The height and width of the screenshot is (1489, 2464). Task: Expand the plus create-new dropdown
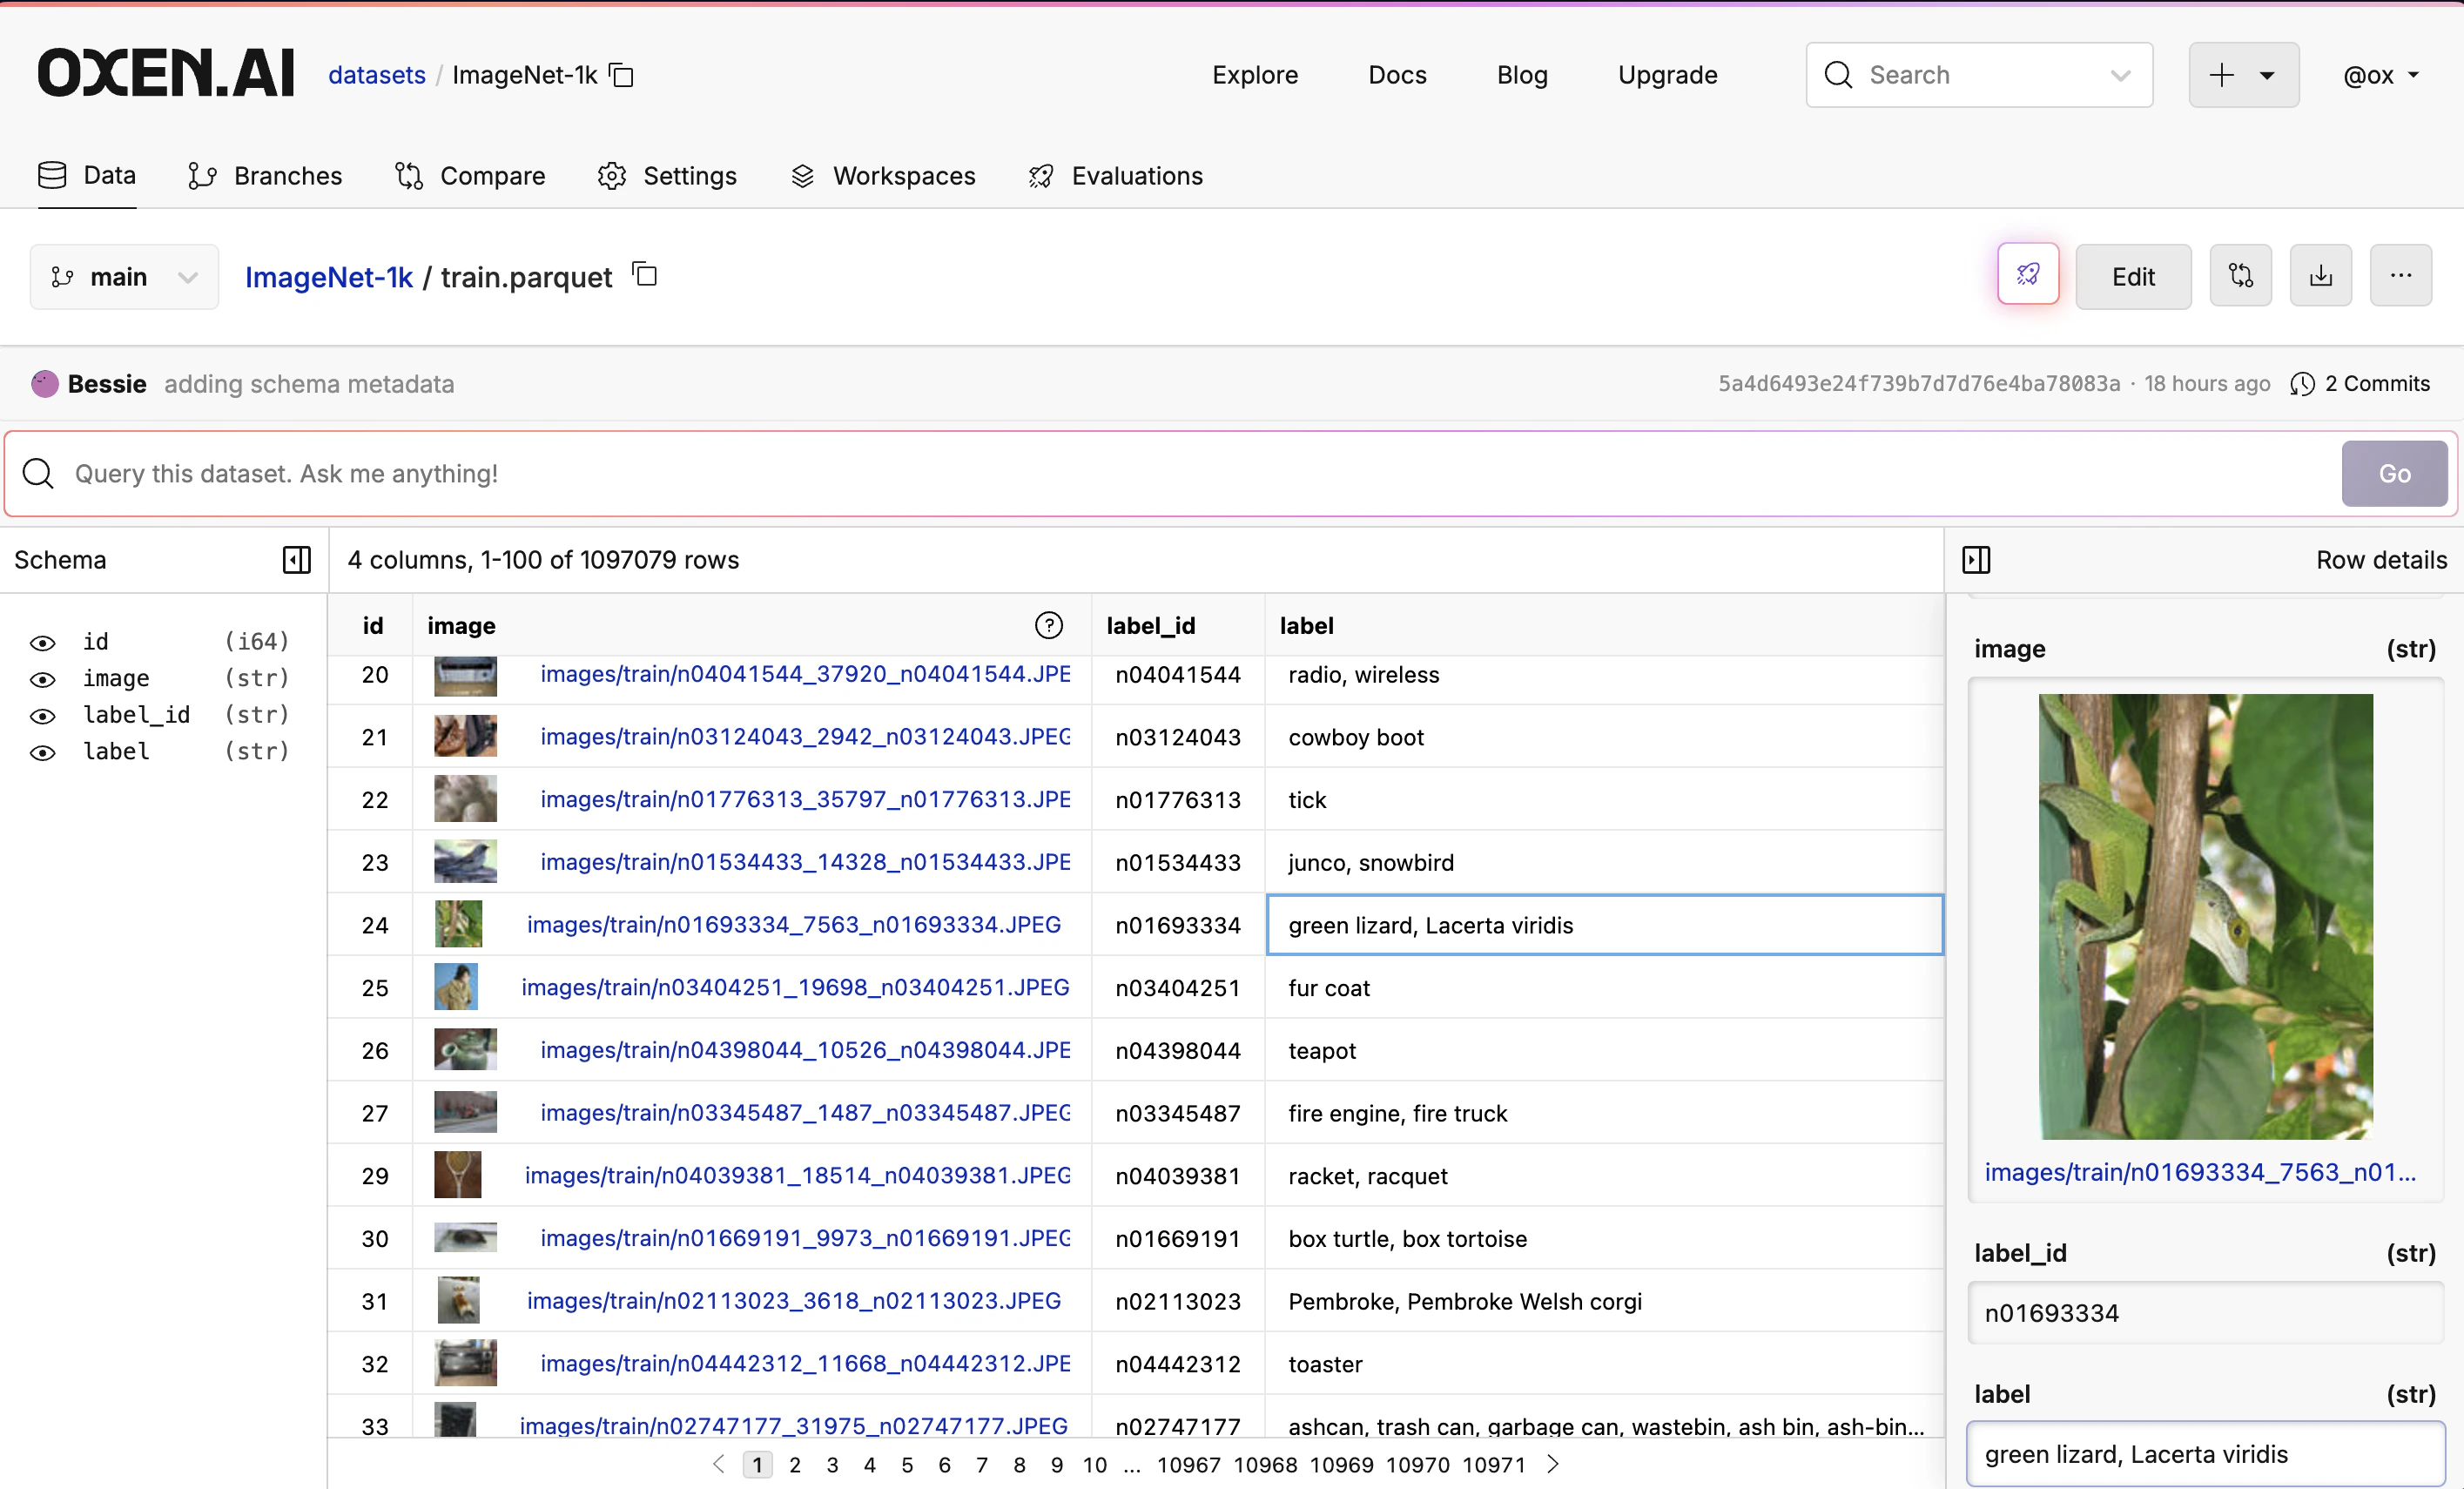2243,75
